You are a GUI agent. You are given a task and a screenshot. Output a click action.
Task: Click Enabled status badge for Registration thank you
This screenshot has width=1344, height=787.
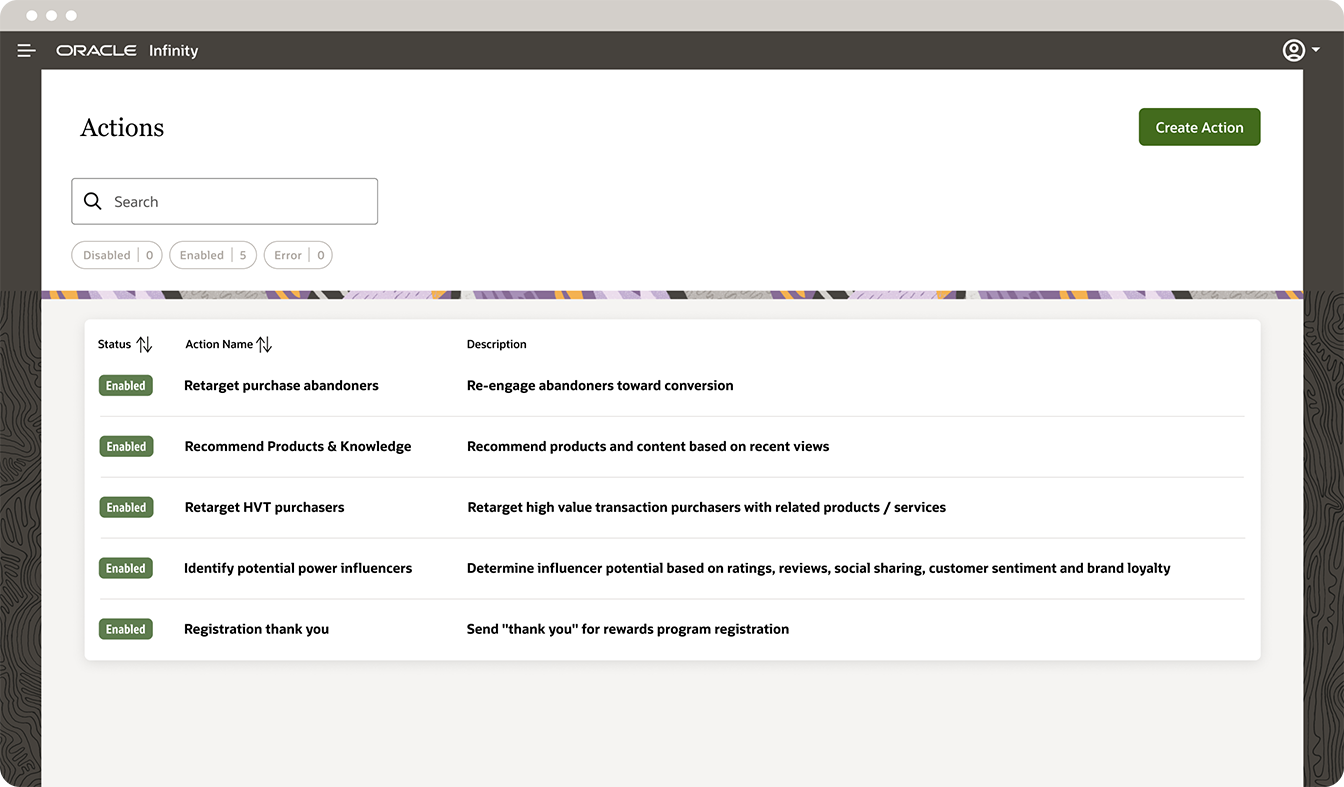click(x=126, y=630)
